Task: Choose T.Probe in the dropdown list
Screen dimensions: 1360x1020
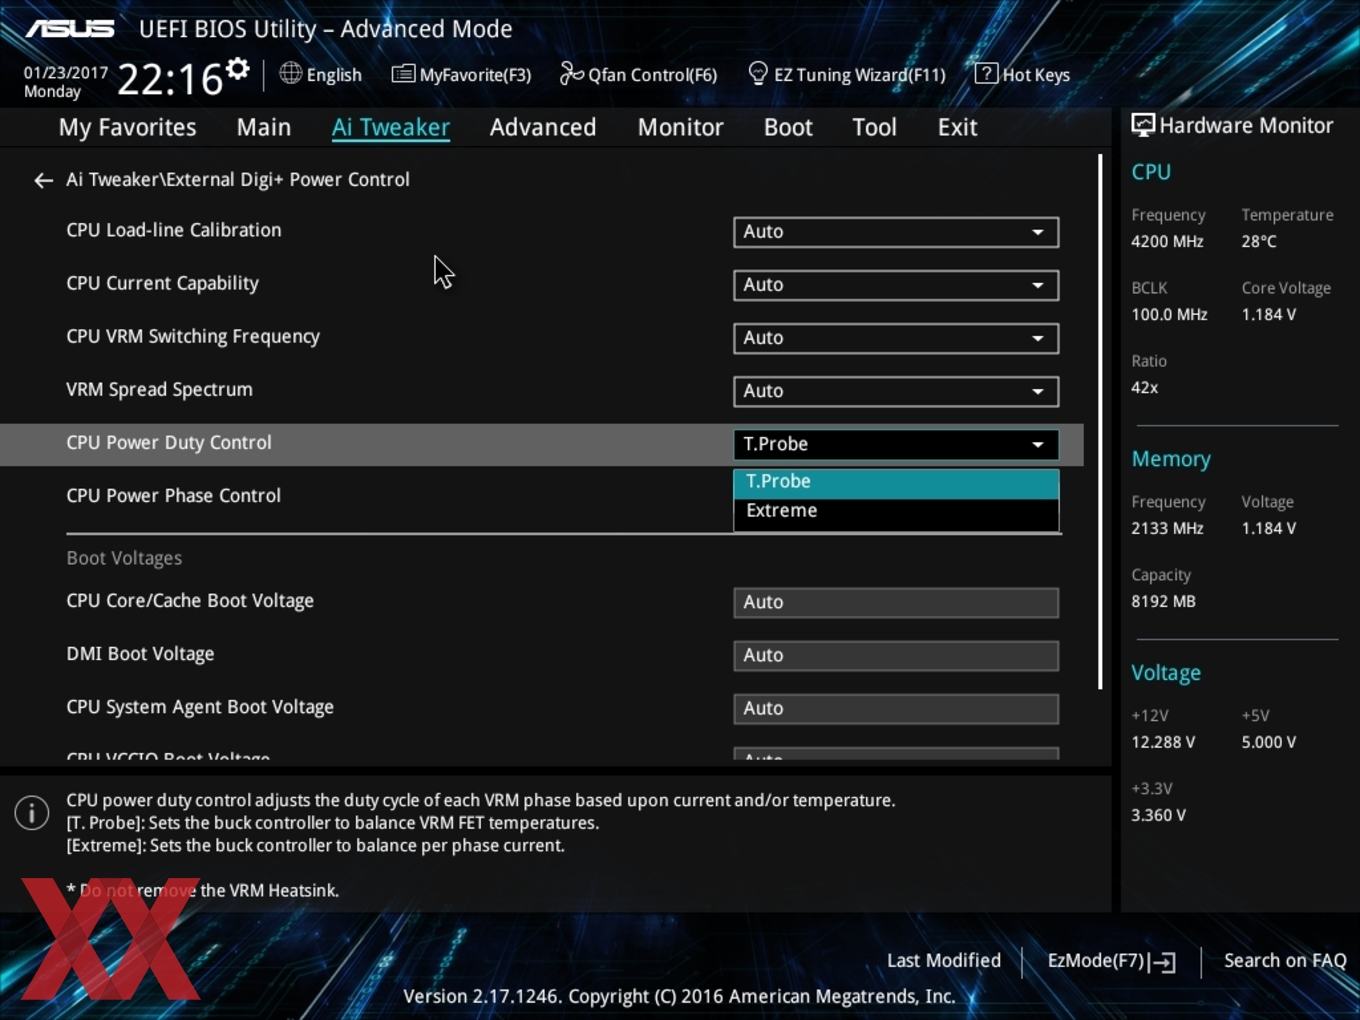Action: click(x=896, y=482)
